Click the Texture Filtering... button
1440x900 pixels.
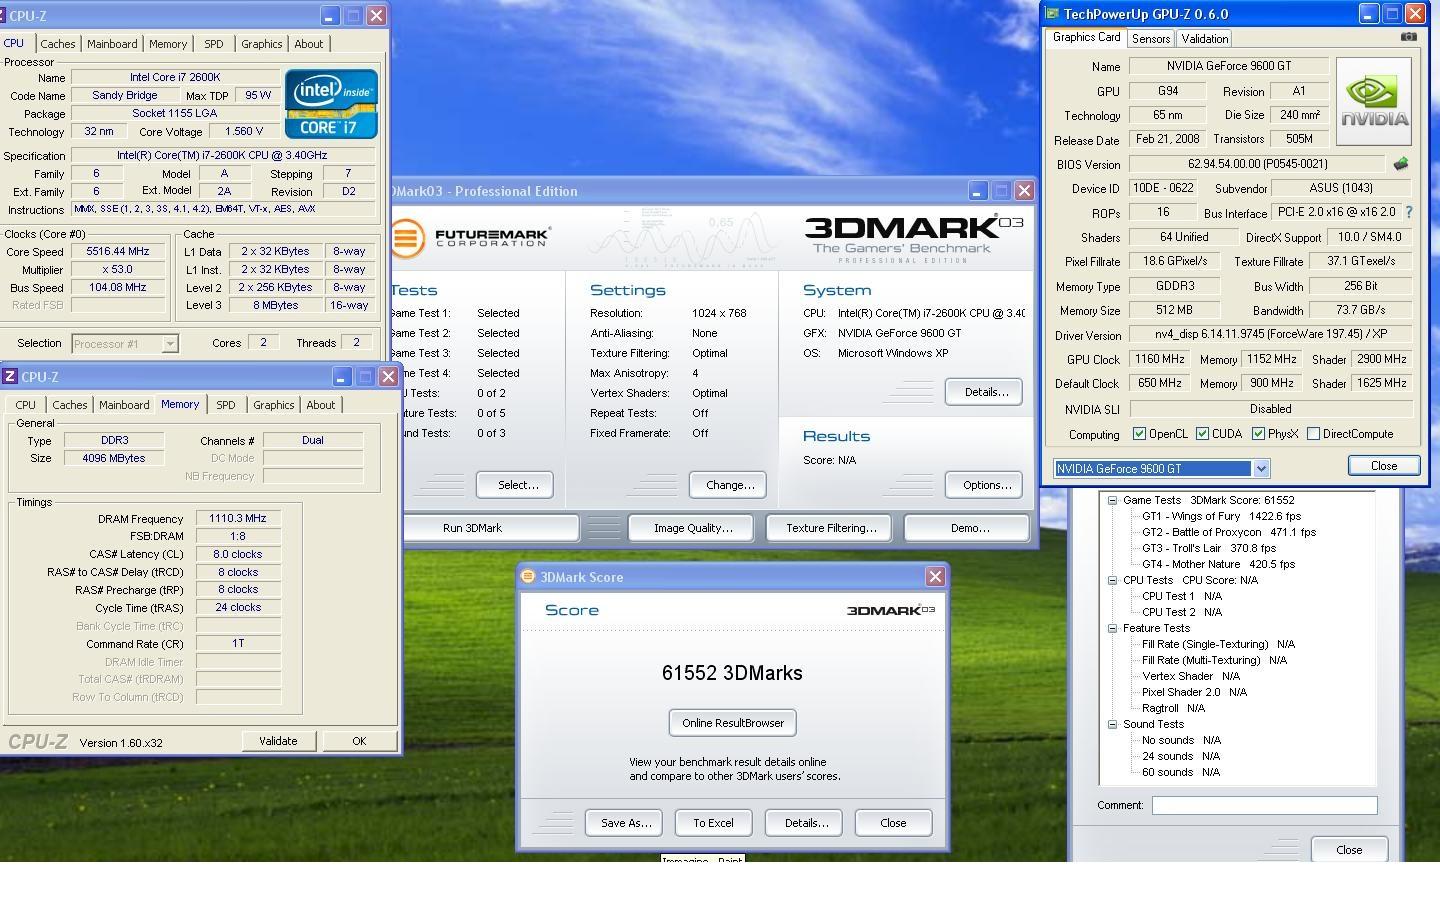tap(831, 528)
